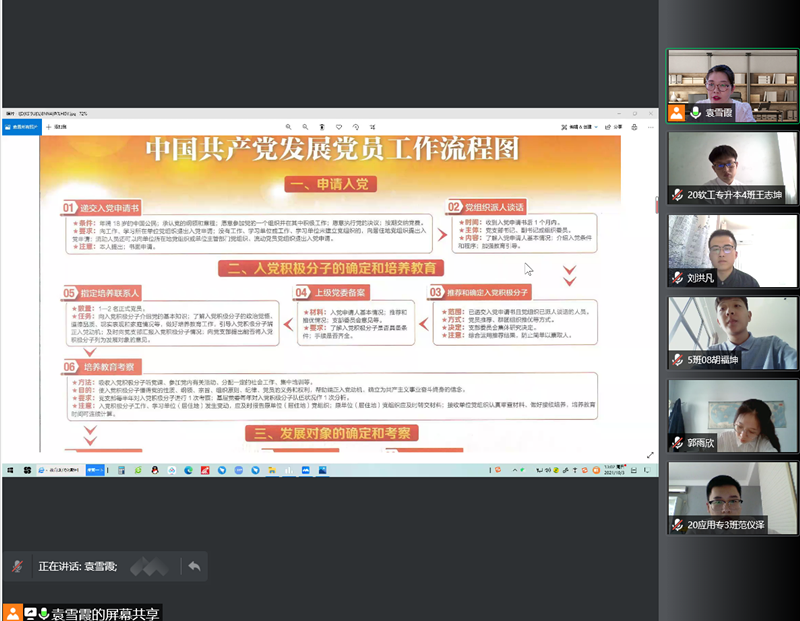Image resolution: width=800 pixels, height=621 pixels.
Task: Click the 01 递交入党申请书 step label
Action: (x=102, y=208)
